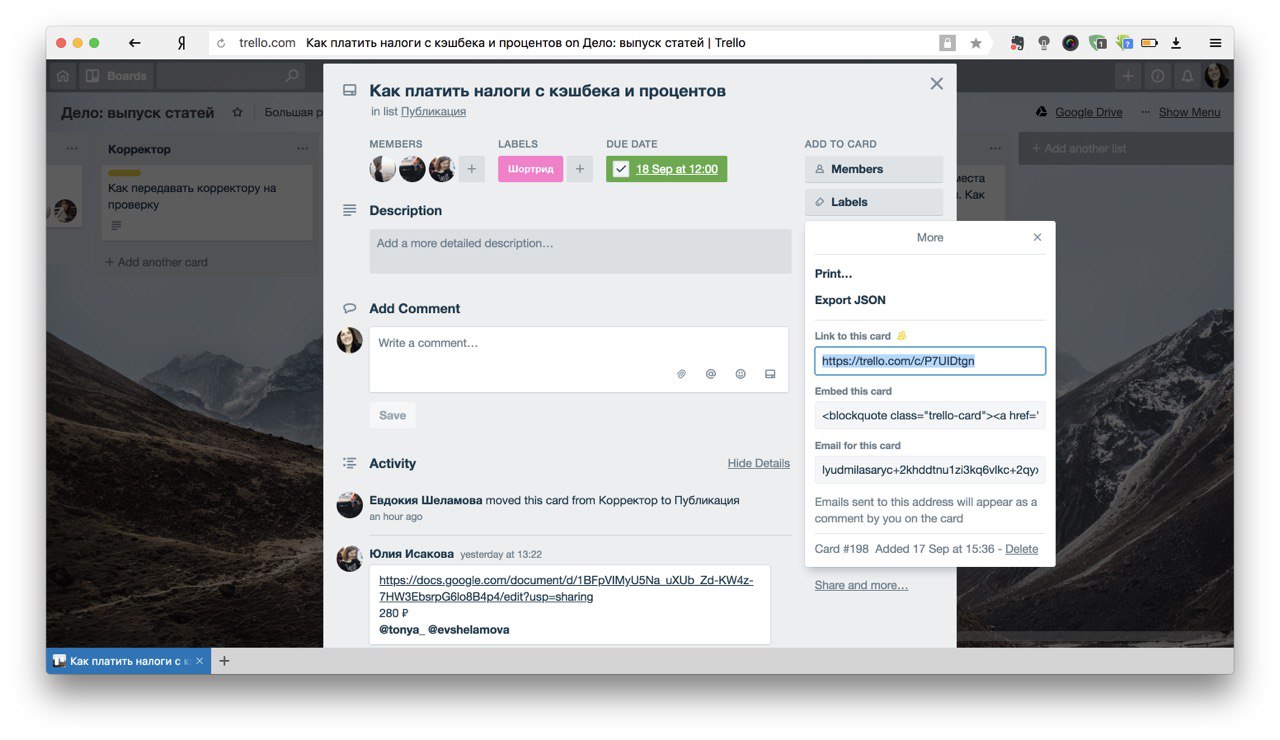This screenshot has width=1280, height=740.
Task: Click the padlock icon in address bar
Action: [947, 43]
